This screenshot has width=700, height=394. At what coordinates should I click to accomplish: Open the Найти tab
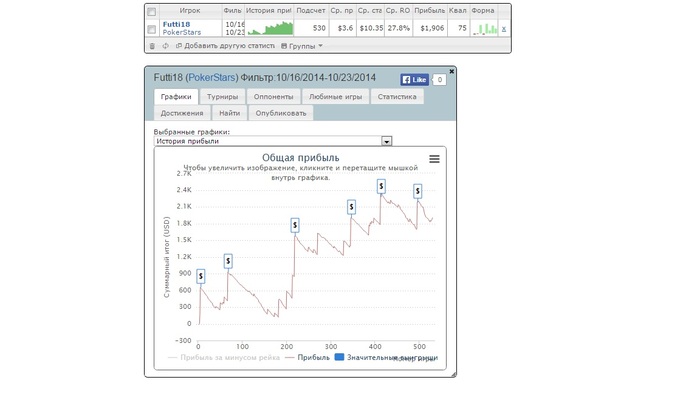[x=229, y=113]
